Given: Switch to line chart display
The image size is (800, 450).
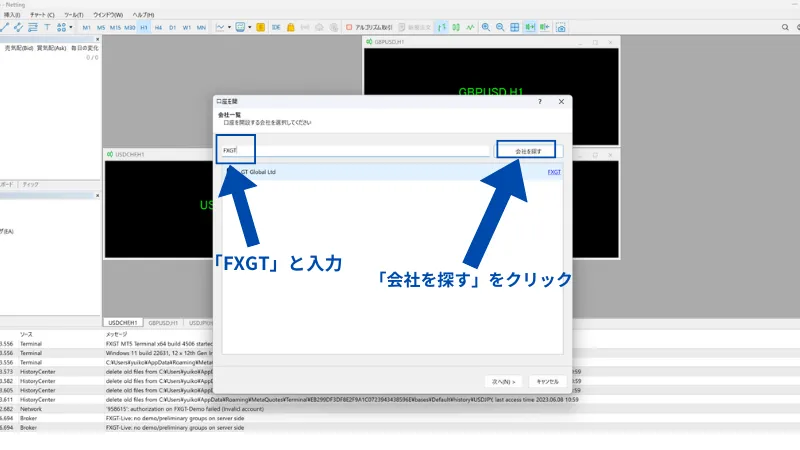Looking at the screenshot, I should click(470, 28).
